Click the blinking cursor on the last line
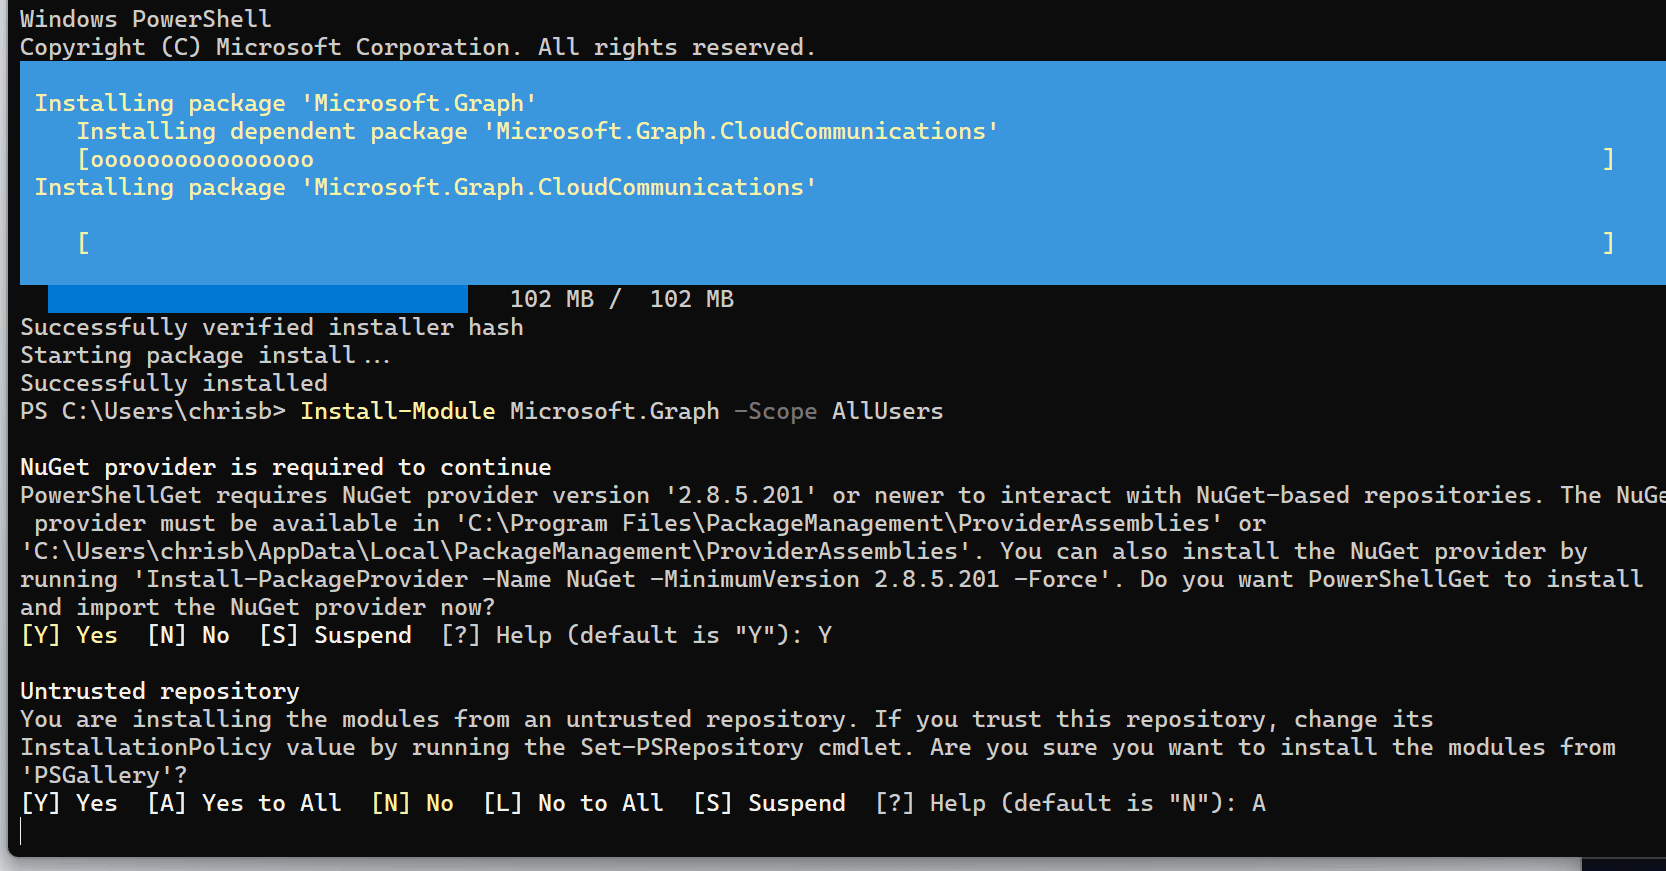 tap(21, 831)
